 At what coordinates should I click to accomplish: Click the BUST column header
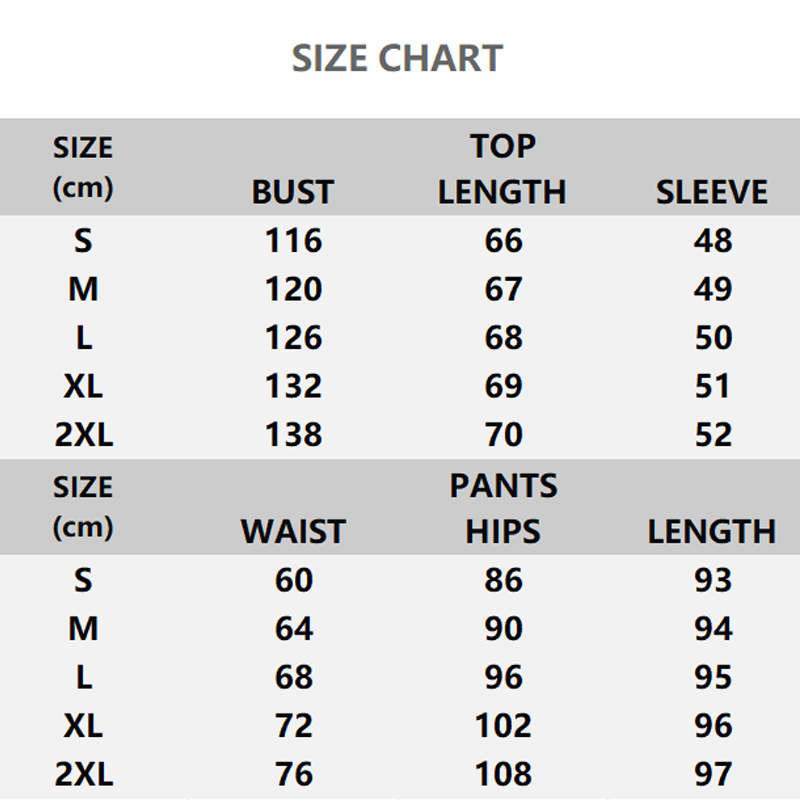pyautogui.click(x=293, y=192)
